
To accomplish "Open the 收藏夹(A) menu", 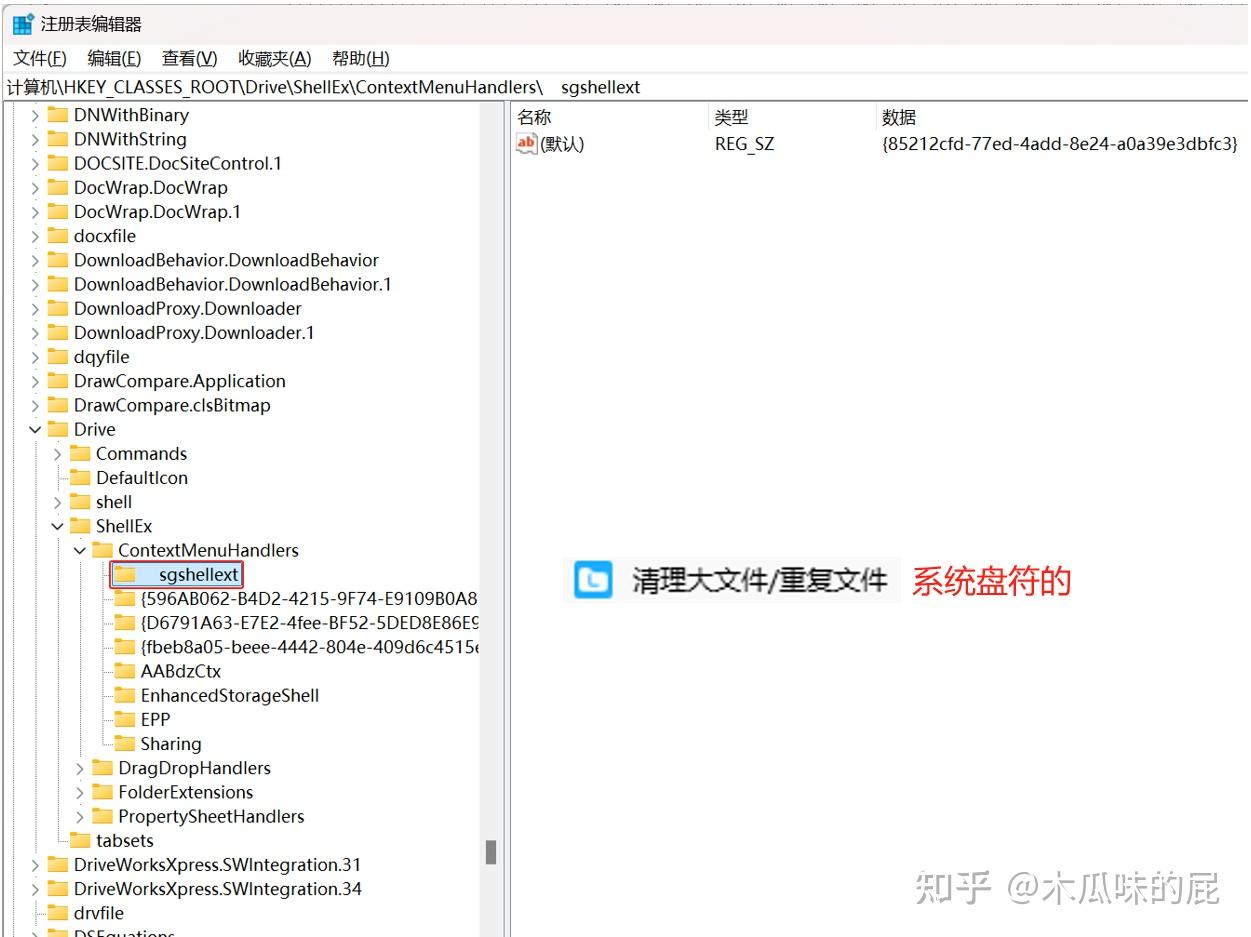I will point(275,59).
